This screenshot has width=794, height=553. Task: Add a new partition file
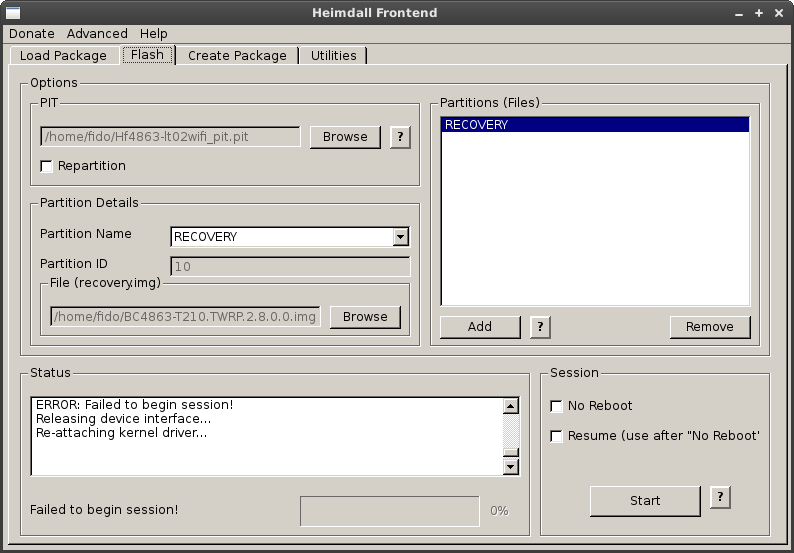[480, 327]
